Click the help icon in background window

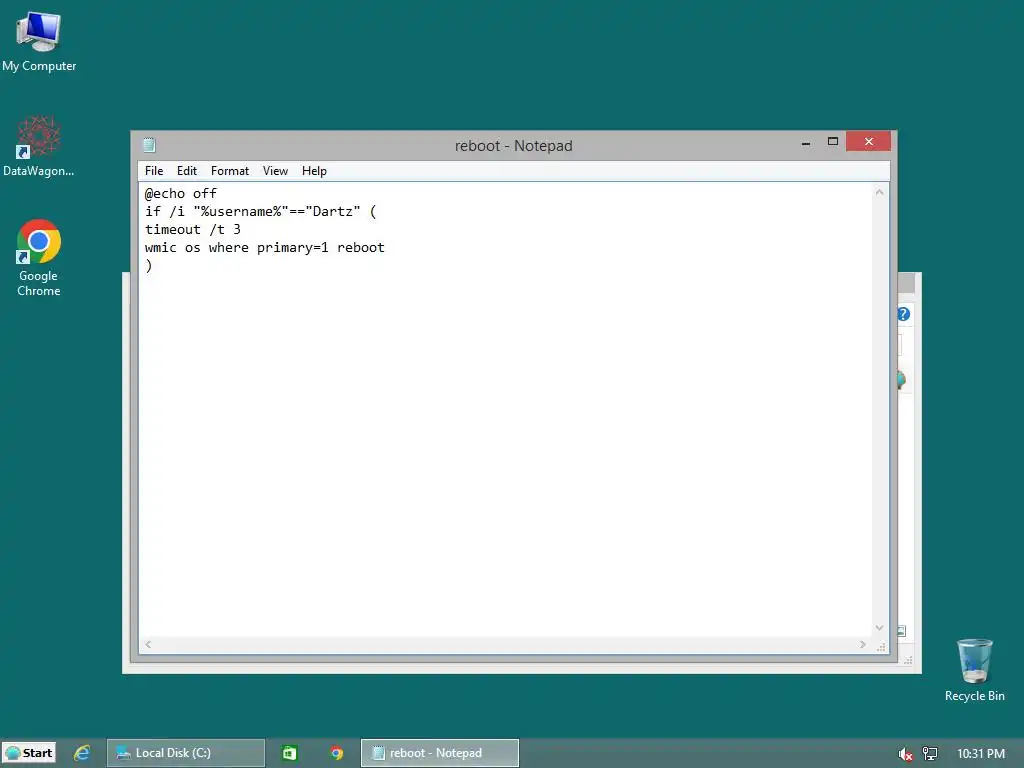pyautogui.click(x=904, y=314)
